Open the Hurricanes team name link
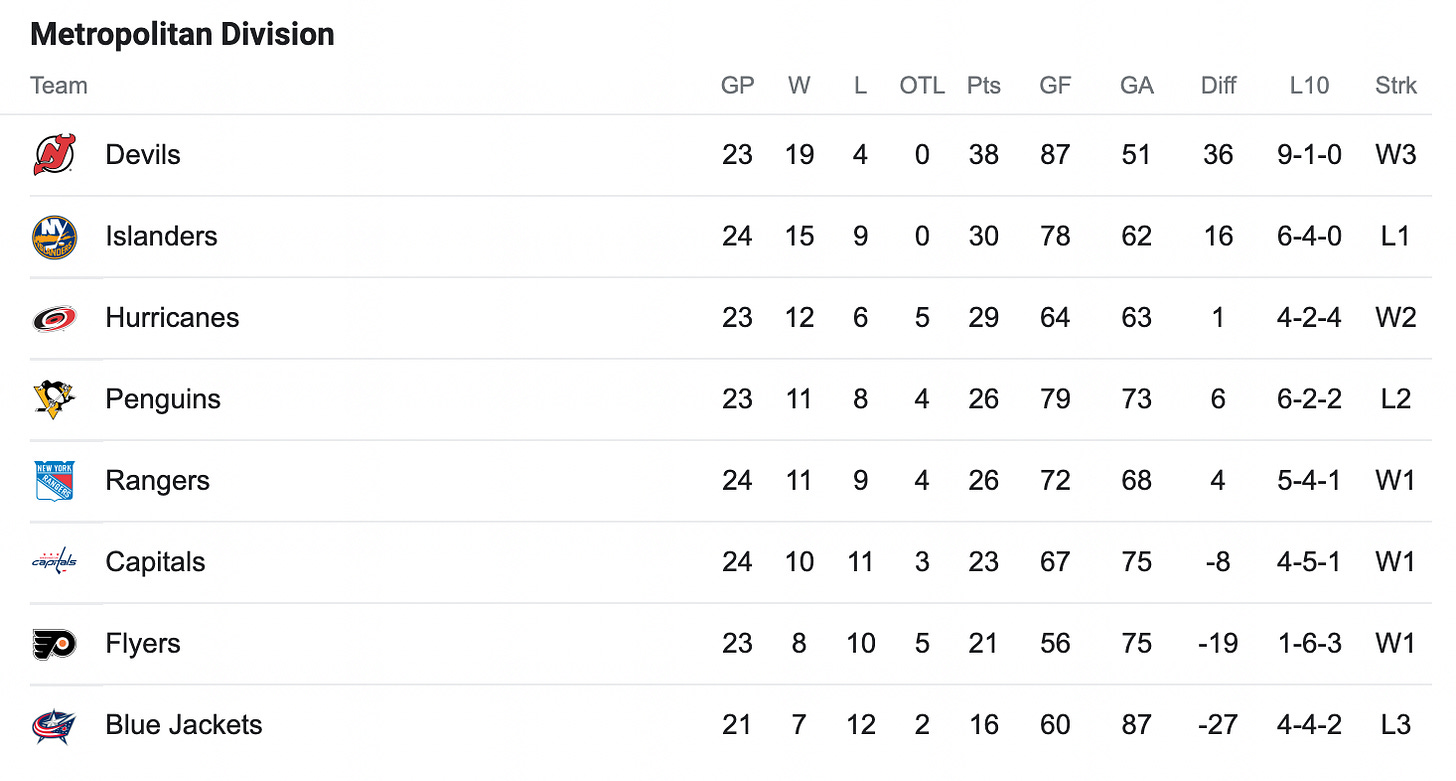 click(x=172, y=318)
